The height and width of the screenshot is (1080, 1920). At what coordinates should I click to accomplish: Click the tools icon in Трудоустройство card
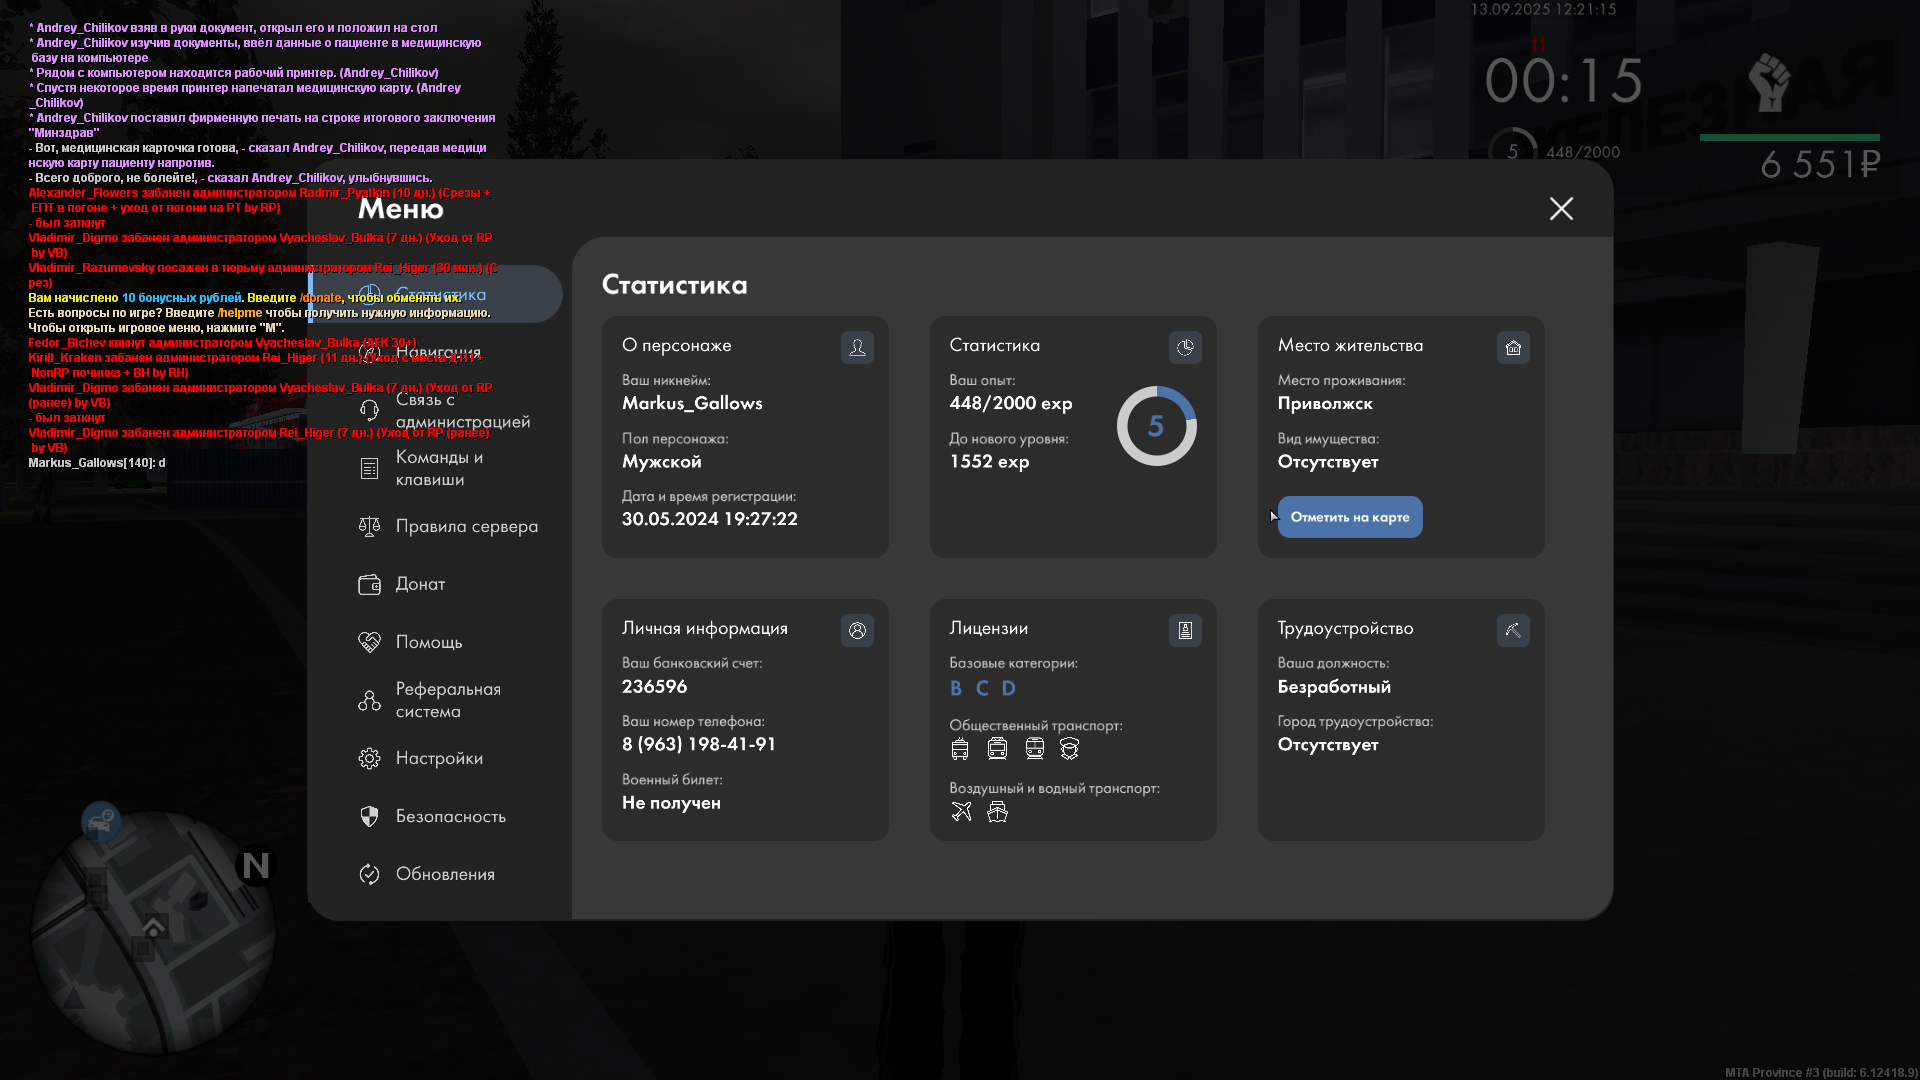click(x=1513, y=630)
